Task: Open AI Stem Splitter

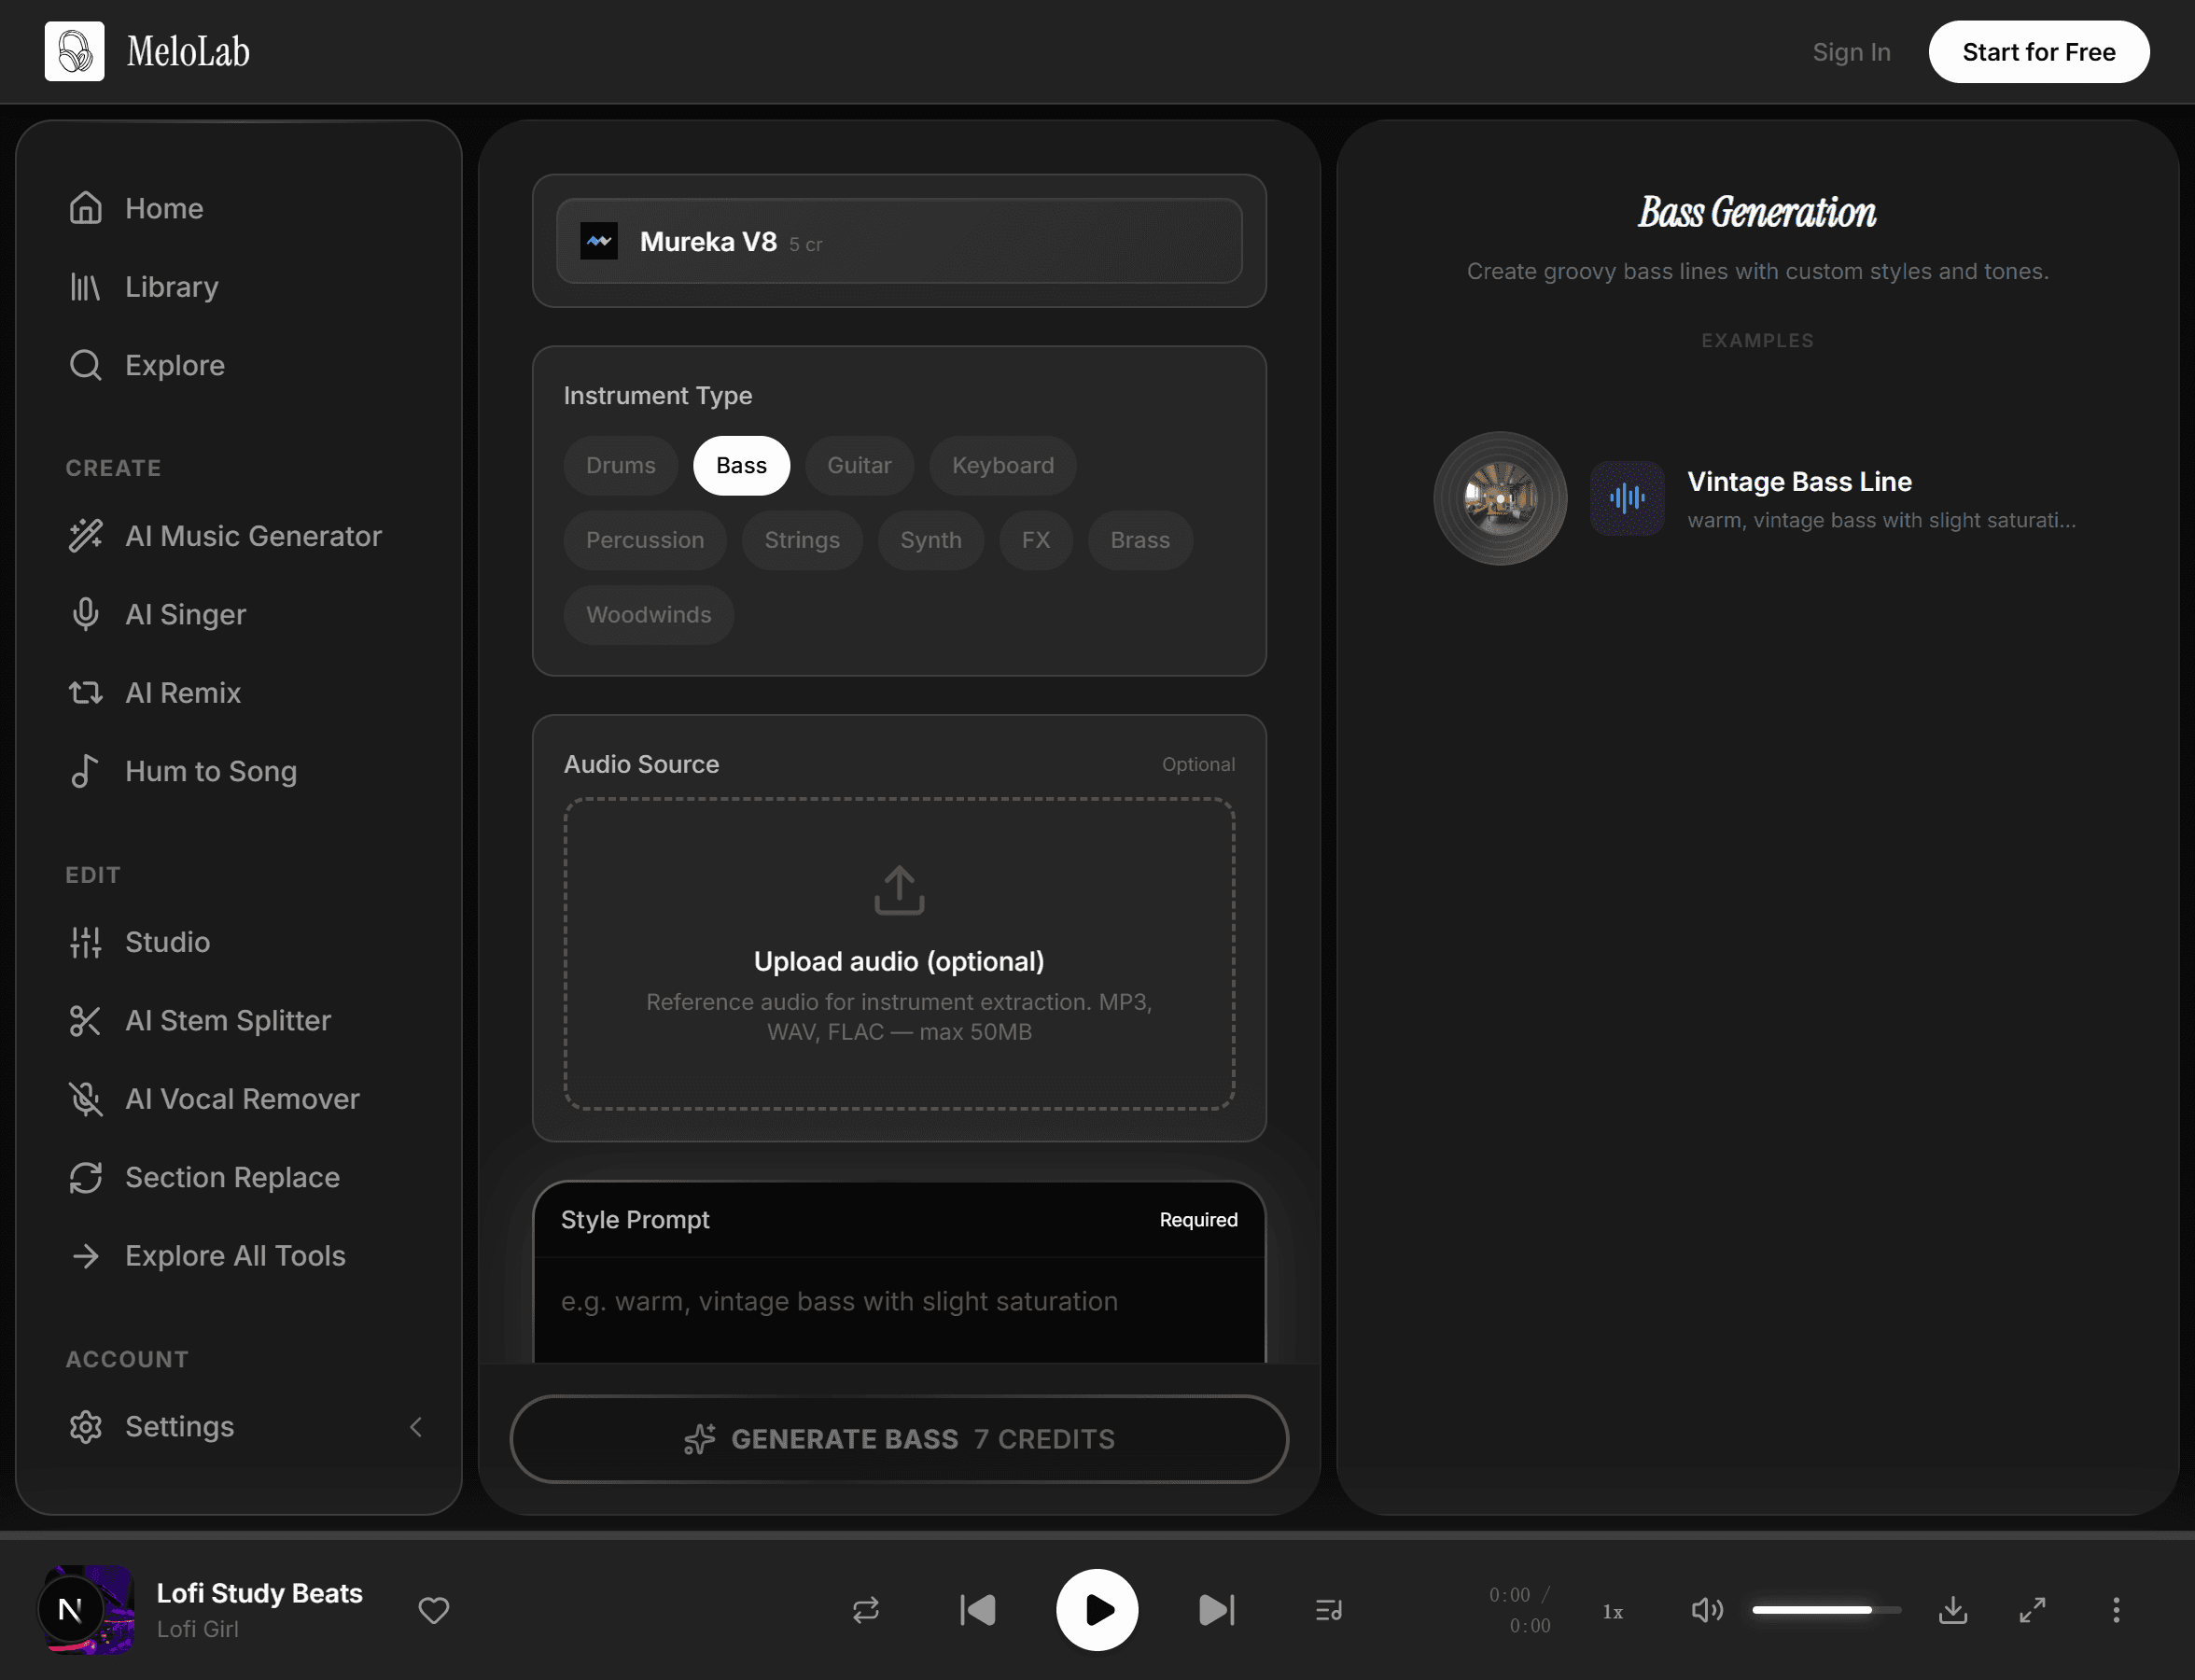Action: point(238,1020)
